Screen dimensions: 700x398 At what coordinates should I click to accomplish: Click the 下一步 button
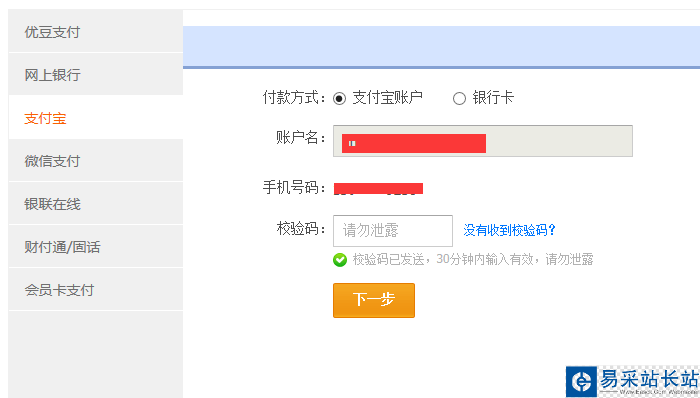[x=374, y=300]
